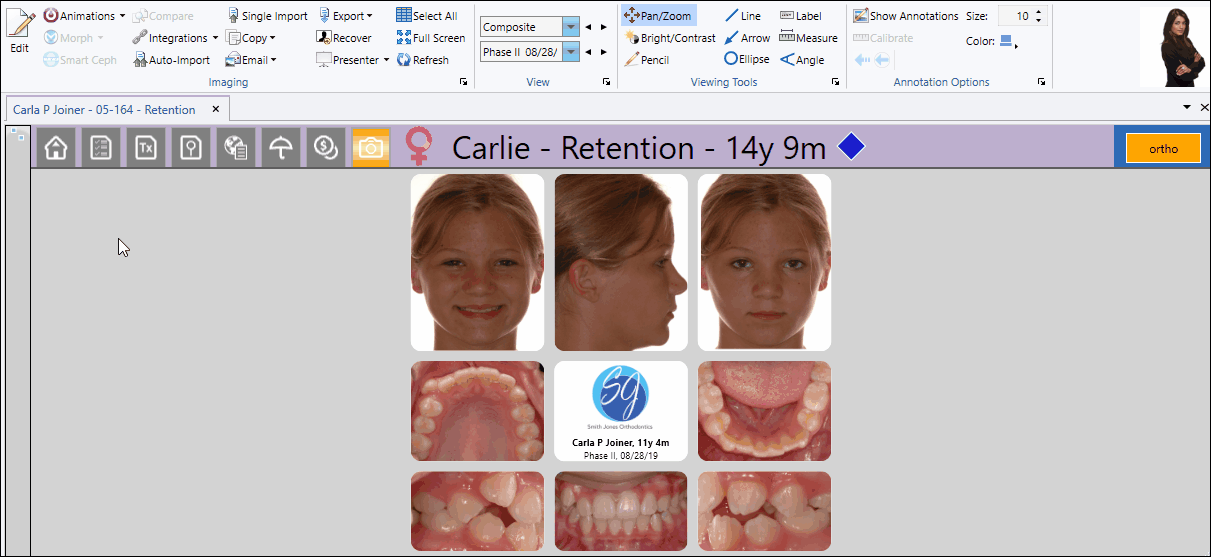This screenshot has height=557, width=1211.
Task: Toggle Show Annotations
Action: pyautogui.click(x=905, y=16)
